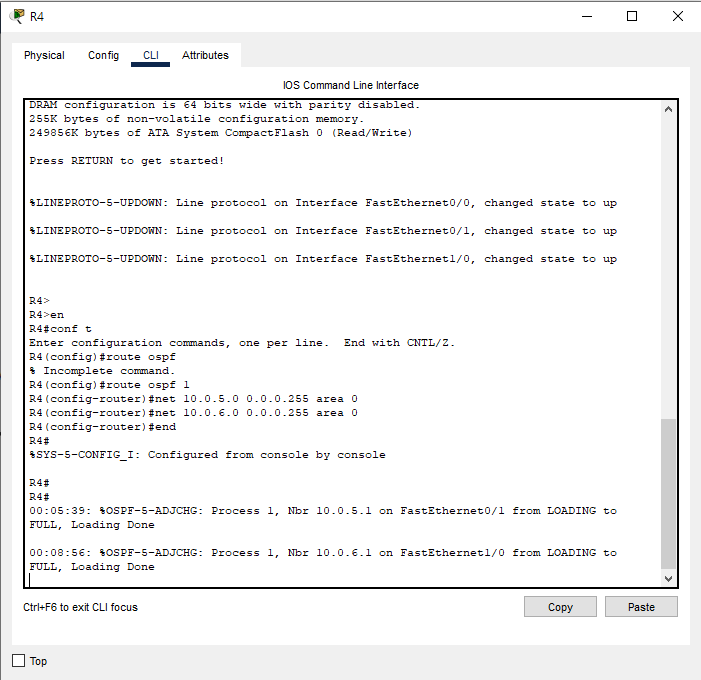Click the OSPF adjacency line for Nbr 10.0.5.1
This screenshot has height=680, width=701.
[323, 518]
